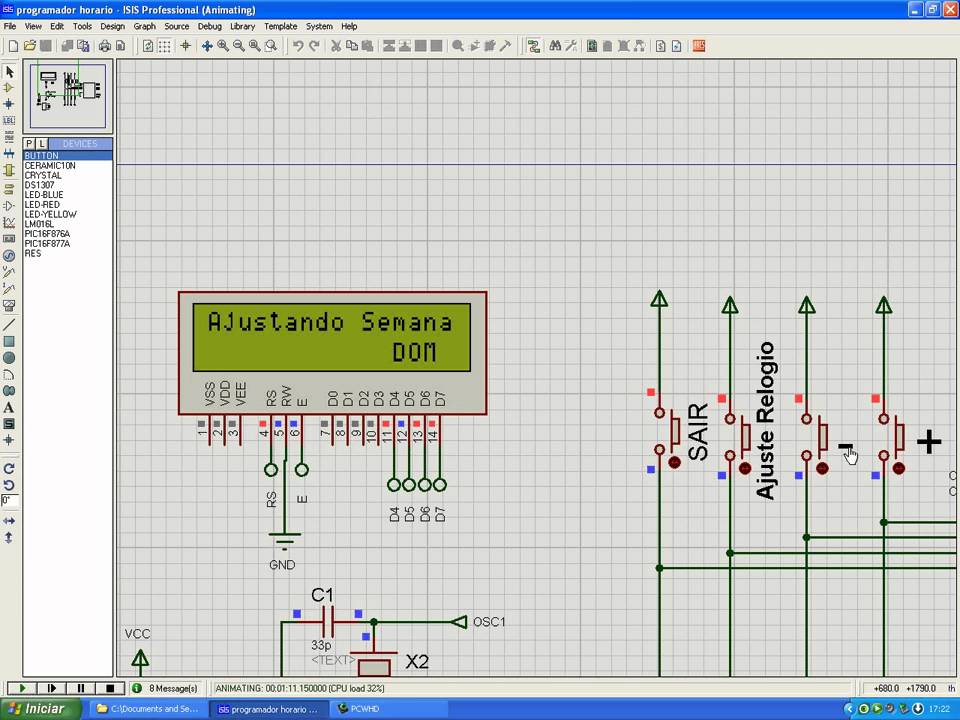The width and height of the screenshot is (960, 720).
Task: Rotate clockwise using sidebar rotate icon
Action: click(x=9, y=469)
